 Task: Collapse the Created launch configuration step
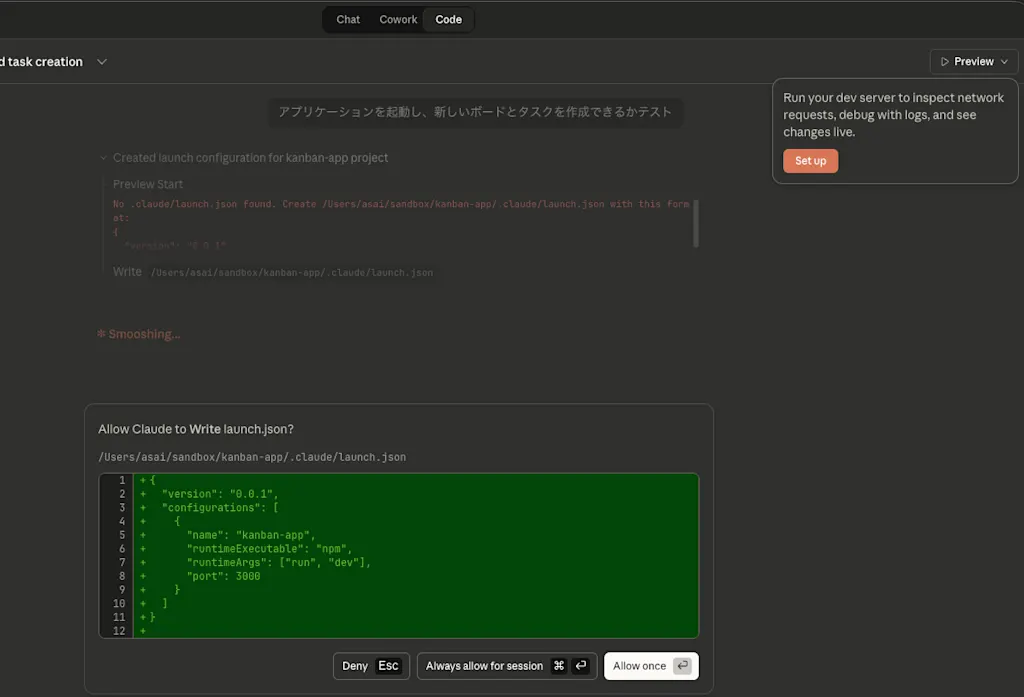pyautogui.click(x=103, y=158)
